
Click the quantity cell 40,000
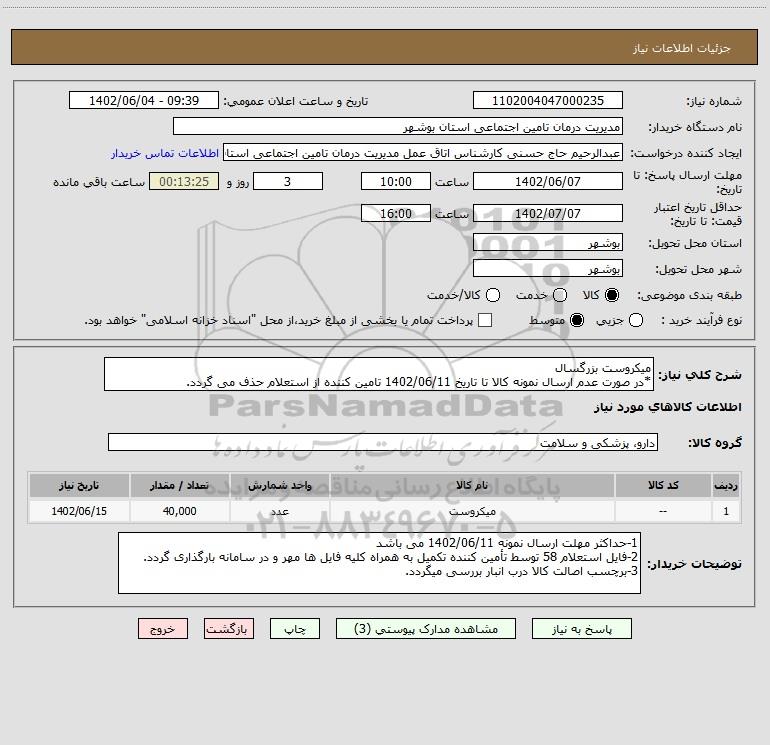tap(179, 511)
